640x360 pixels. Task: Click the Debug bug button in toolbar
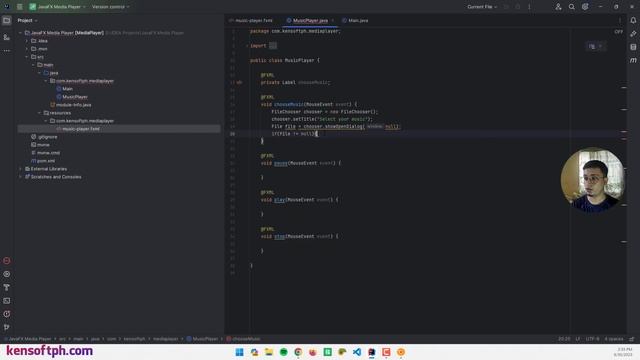pos(518,7)
